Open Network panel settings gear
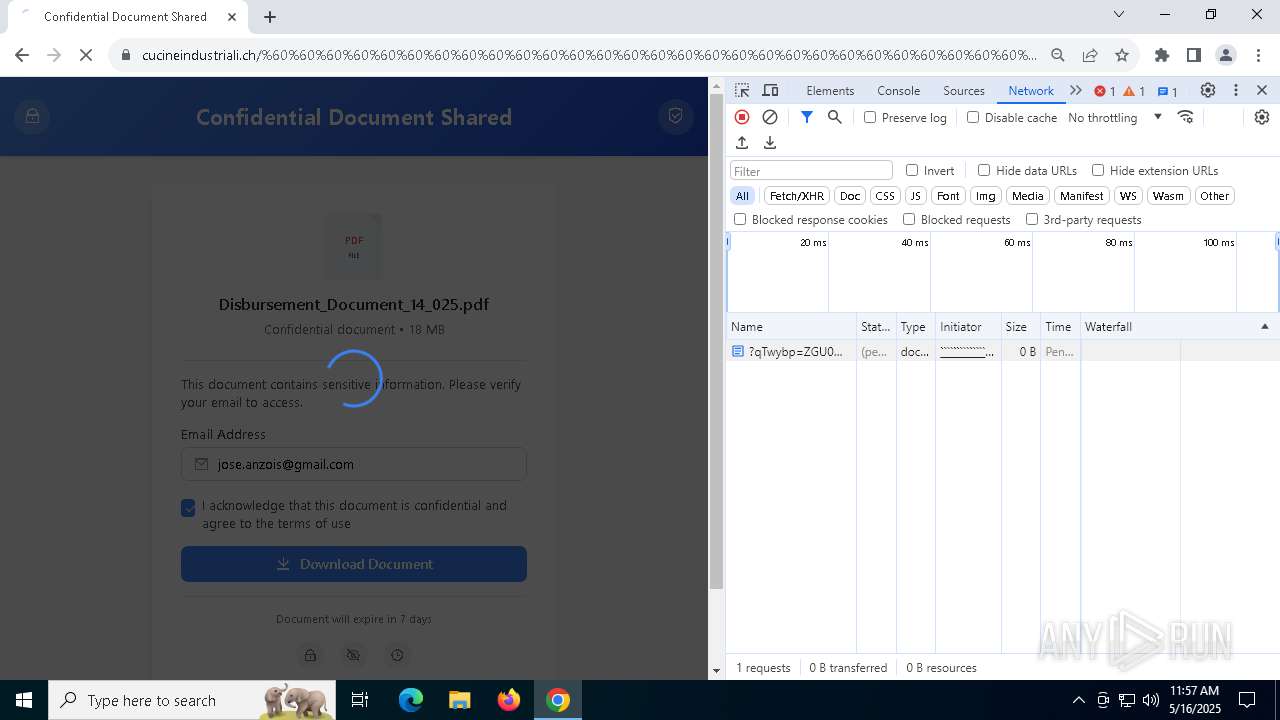This screenshot has height=720, width=1280. point(1262,117)
